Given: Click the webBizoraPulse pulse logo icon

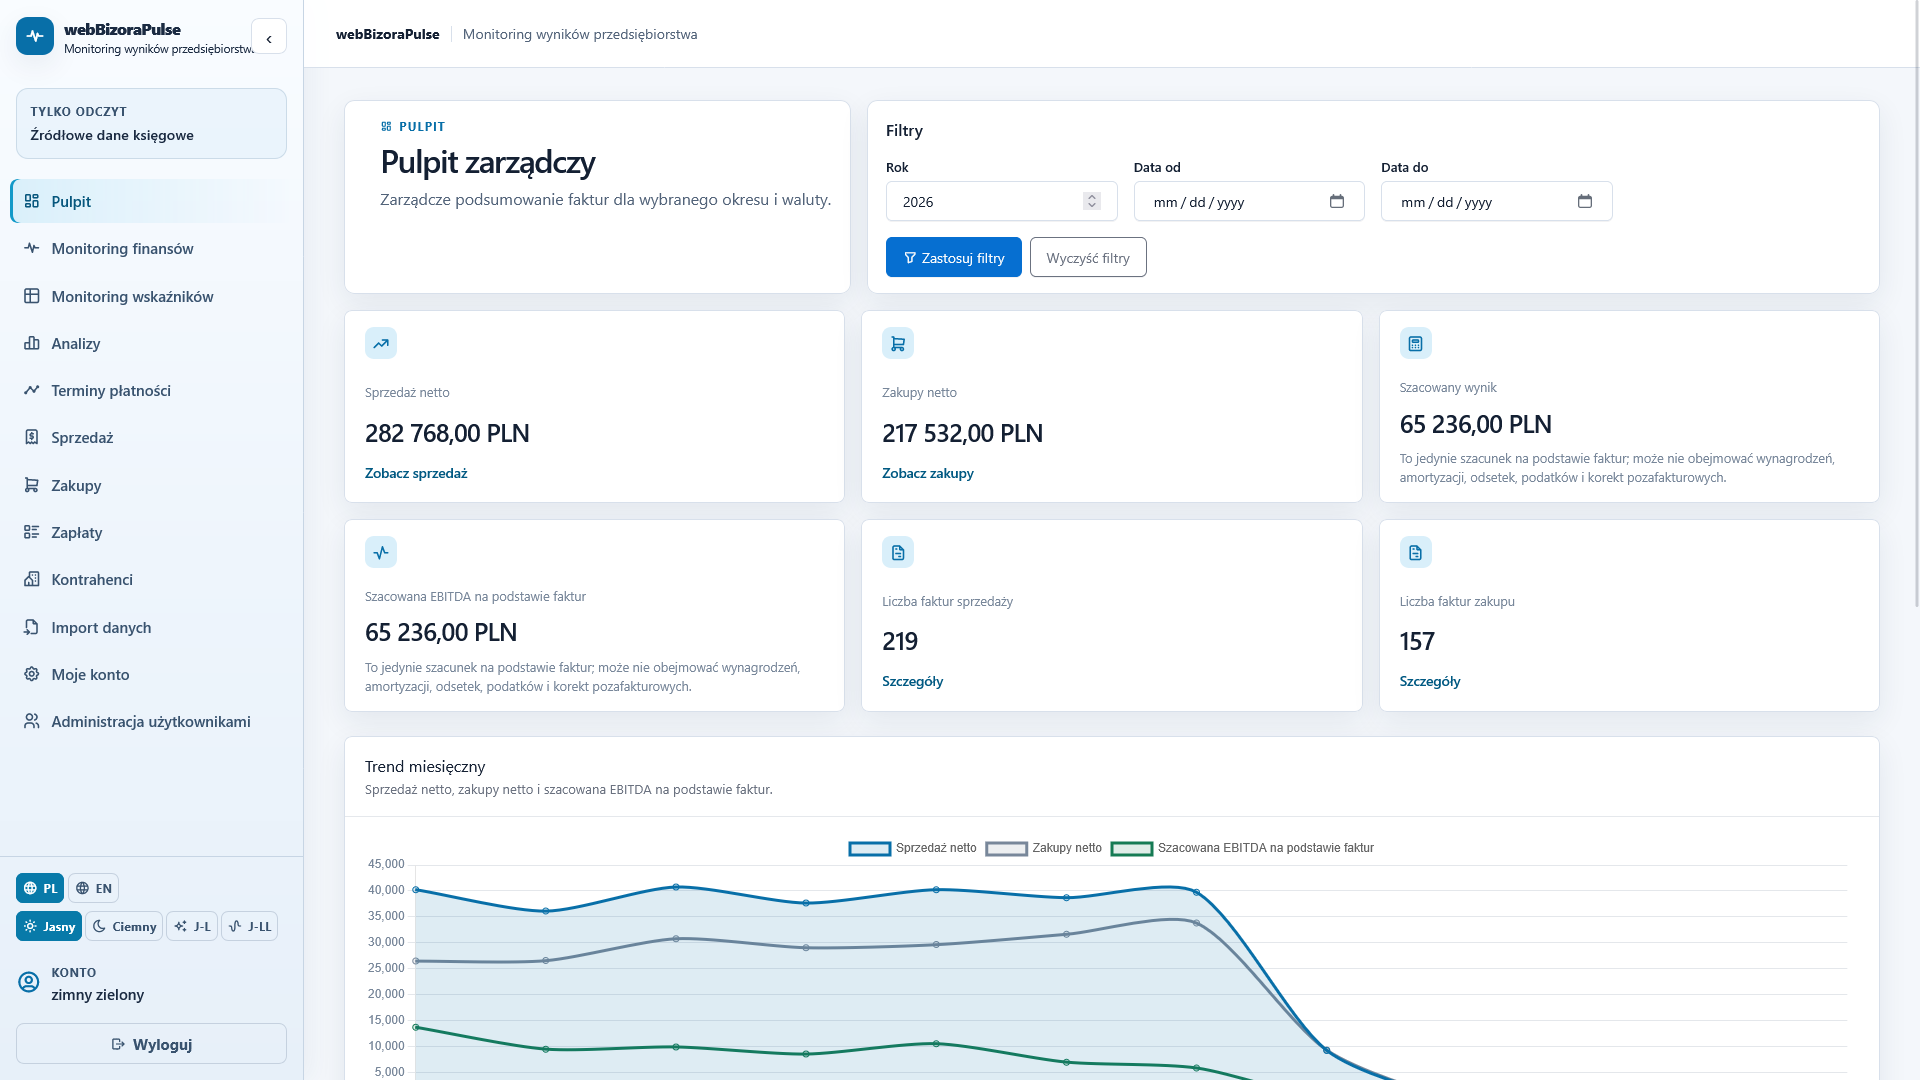Looking at the screenshot, I should click(35, 36).
